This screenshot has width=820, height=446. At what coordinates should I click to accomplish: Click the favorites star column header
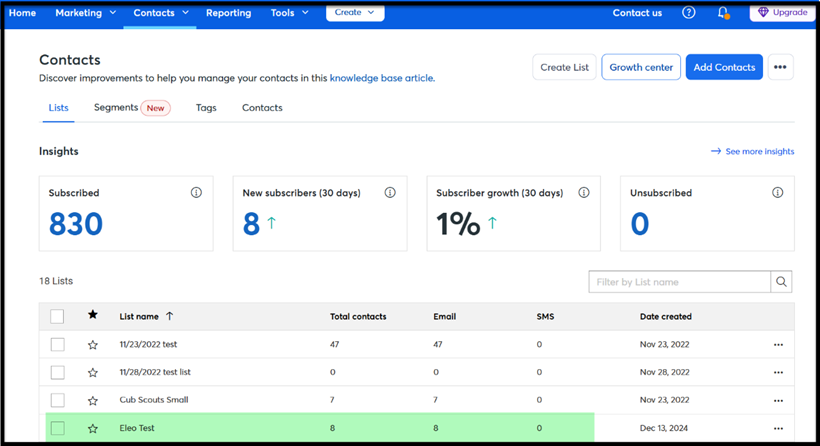[93, 315]
